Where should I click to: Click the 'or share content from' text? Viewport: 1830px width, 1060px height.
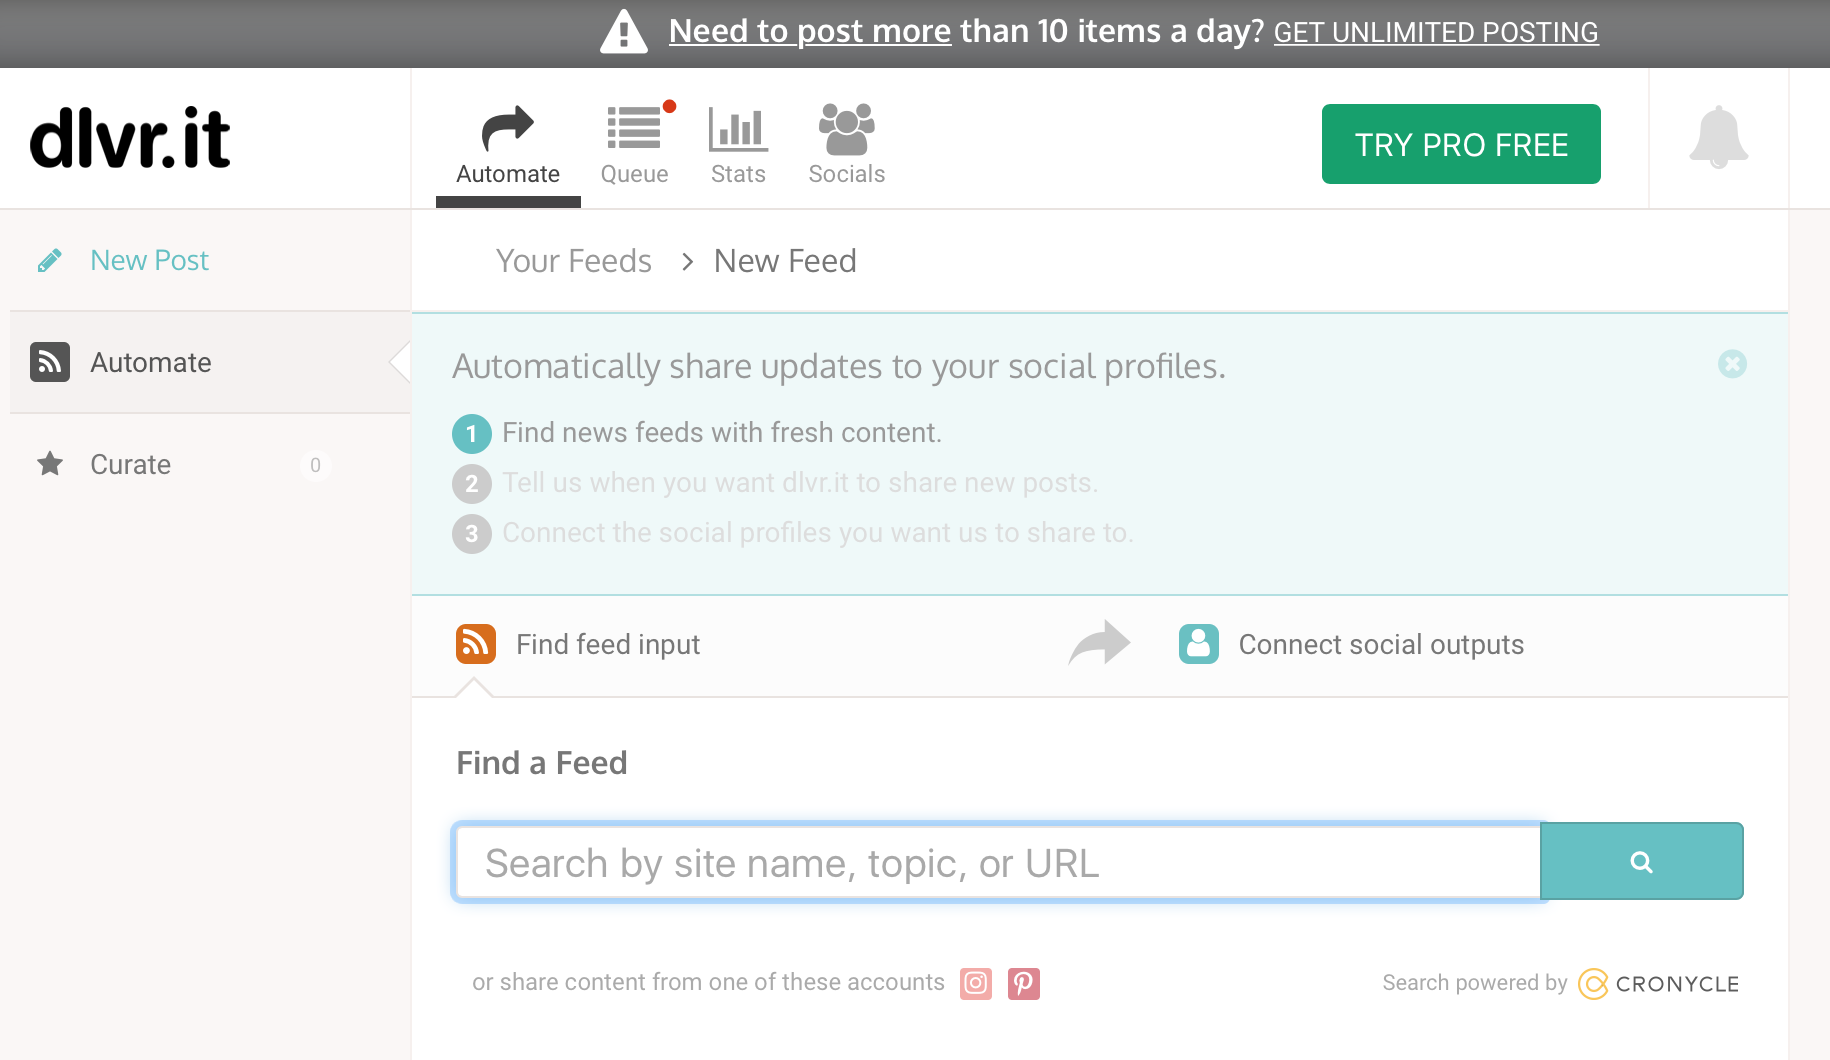pyautogui.click(x=708, y=982)
